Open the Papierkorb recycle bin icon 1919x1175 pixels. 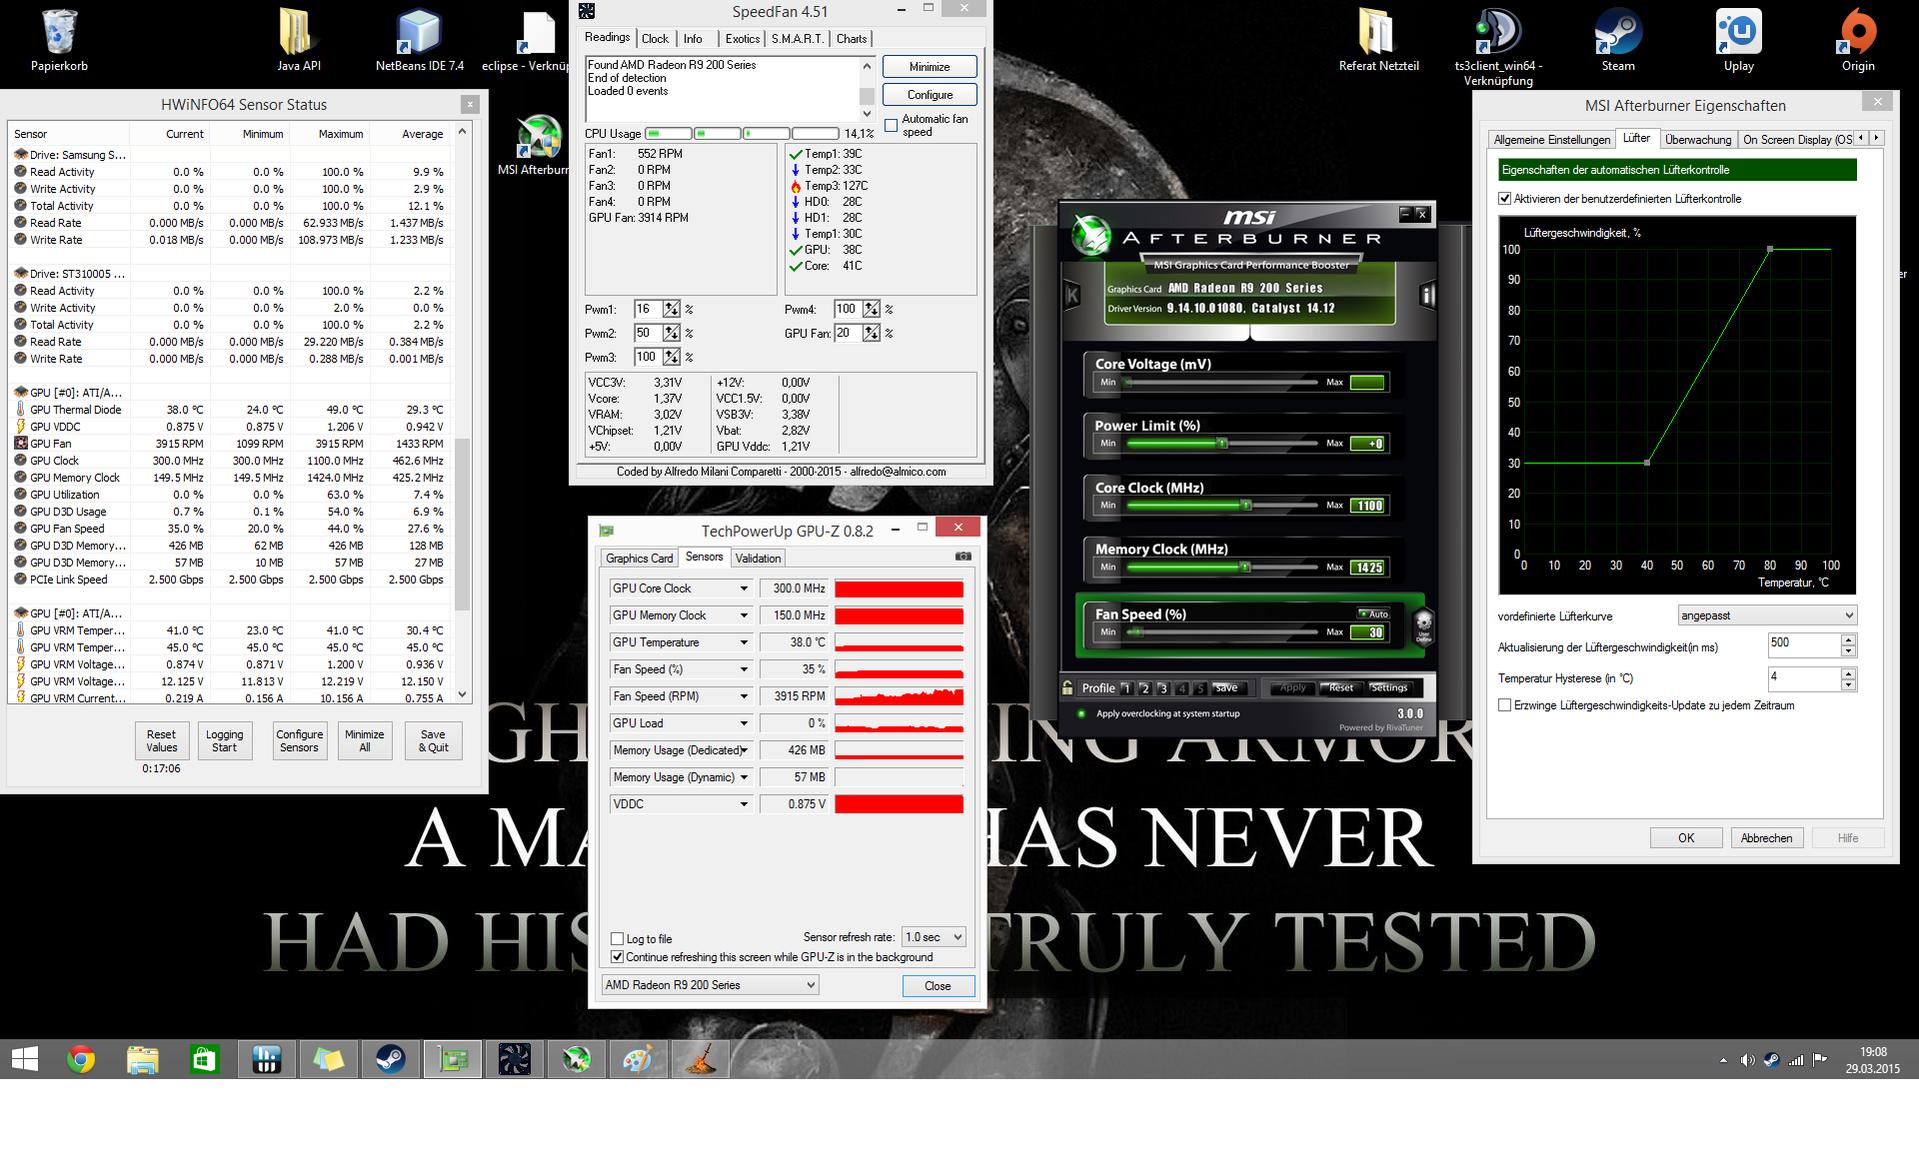click(59, 40)
